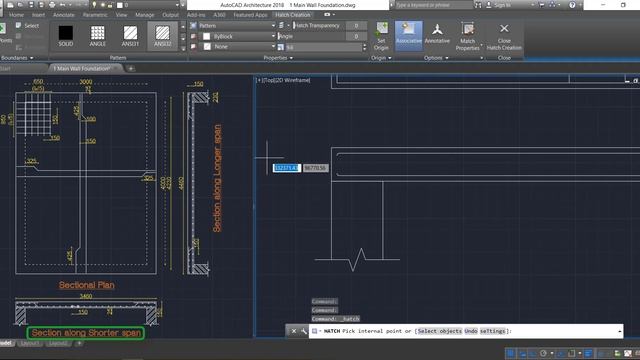
Task: Click the Undo arrow in quick access
Action: pyautogui.click(x=63, y=5)
